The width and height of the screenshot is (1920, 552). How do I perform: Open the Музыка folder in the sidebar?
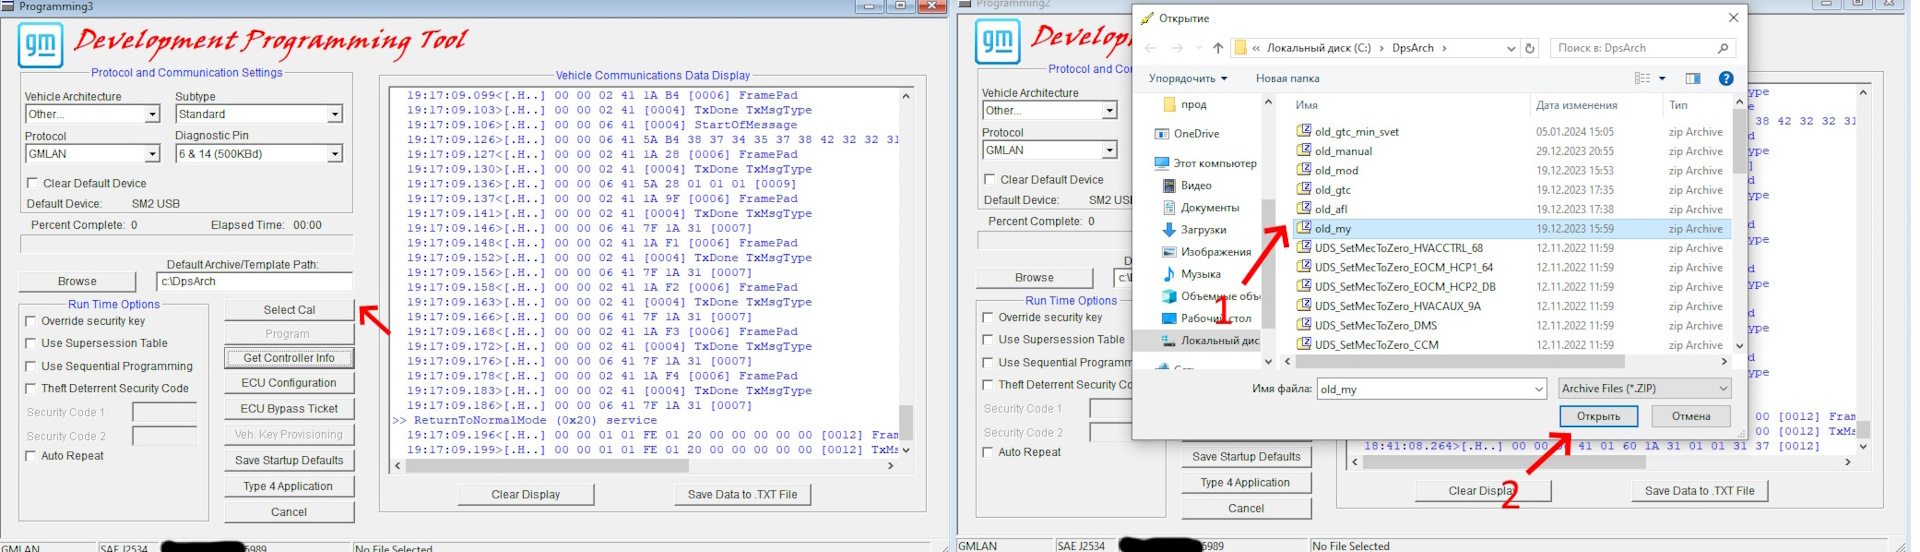point(1191,274)
